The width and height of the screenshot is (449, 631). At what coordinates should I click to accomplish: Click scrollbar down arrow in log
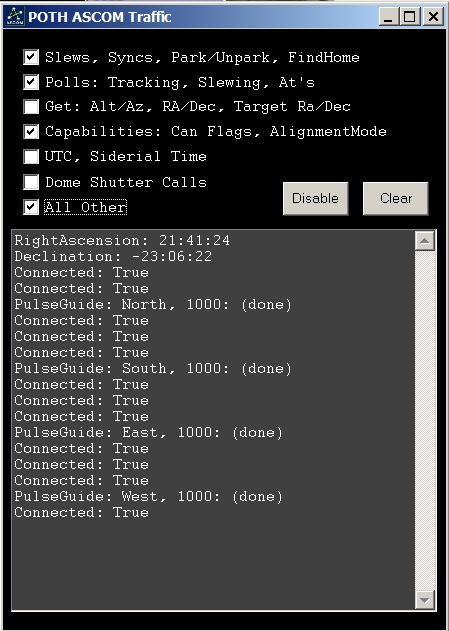tap(425, 600)
